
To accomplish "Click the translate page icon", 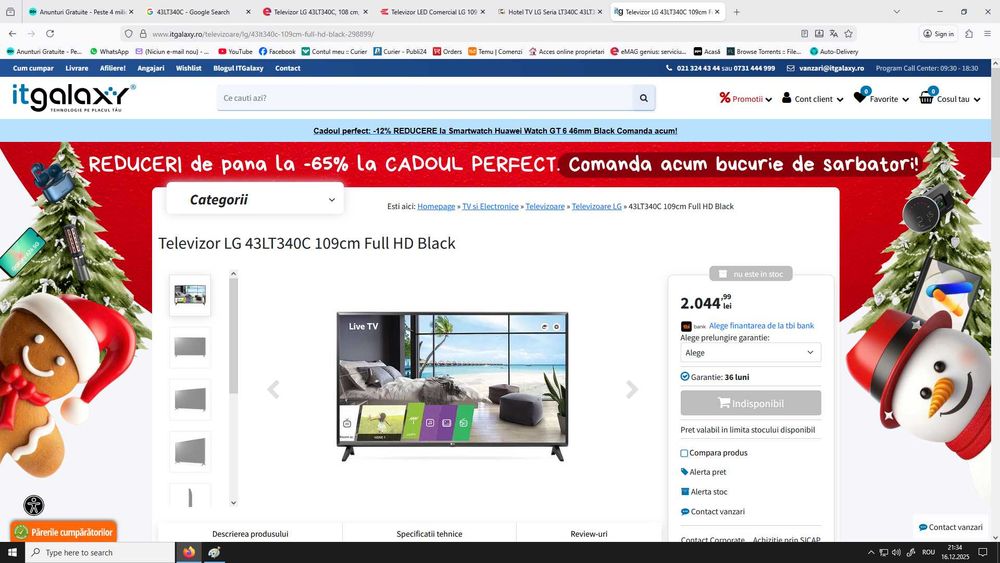I will click(834, 34).
